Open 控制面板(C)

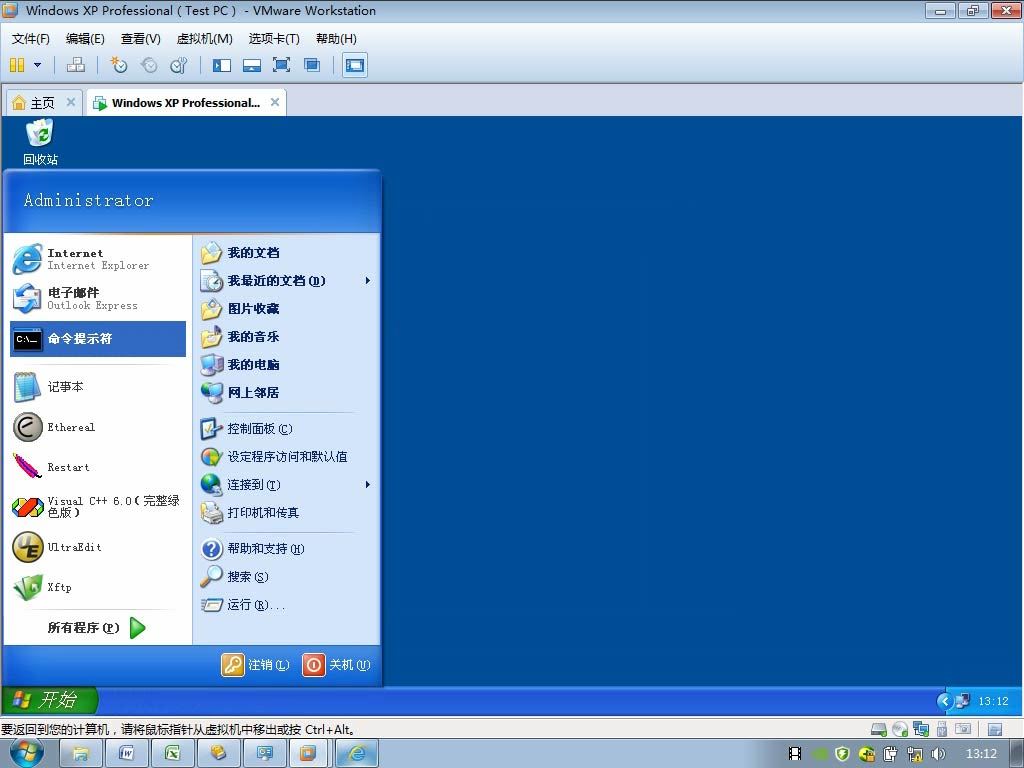pyautogui.click(x=286, y=429)
